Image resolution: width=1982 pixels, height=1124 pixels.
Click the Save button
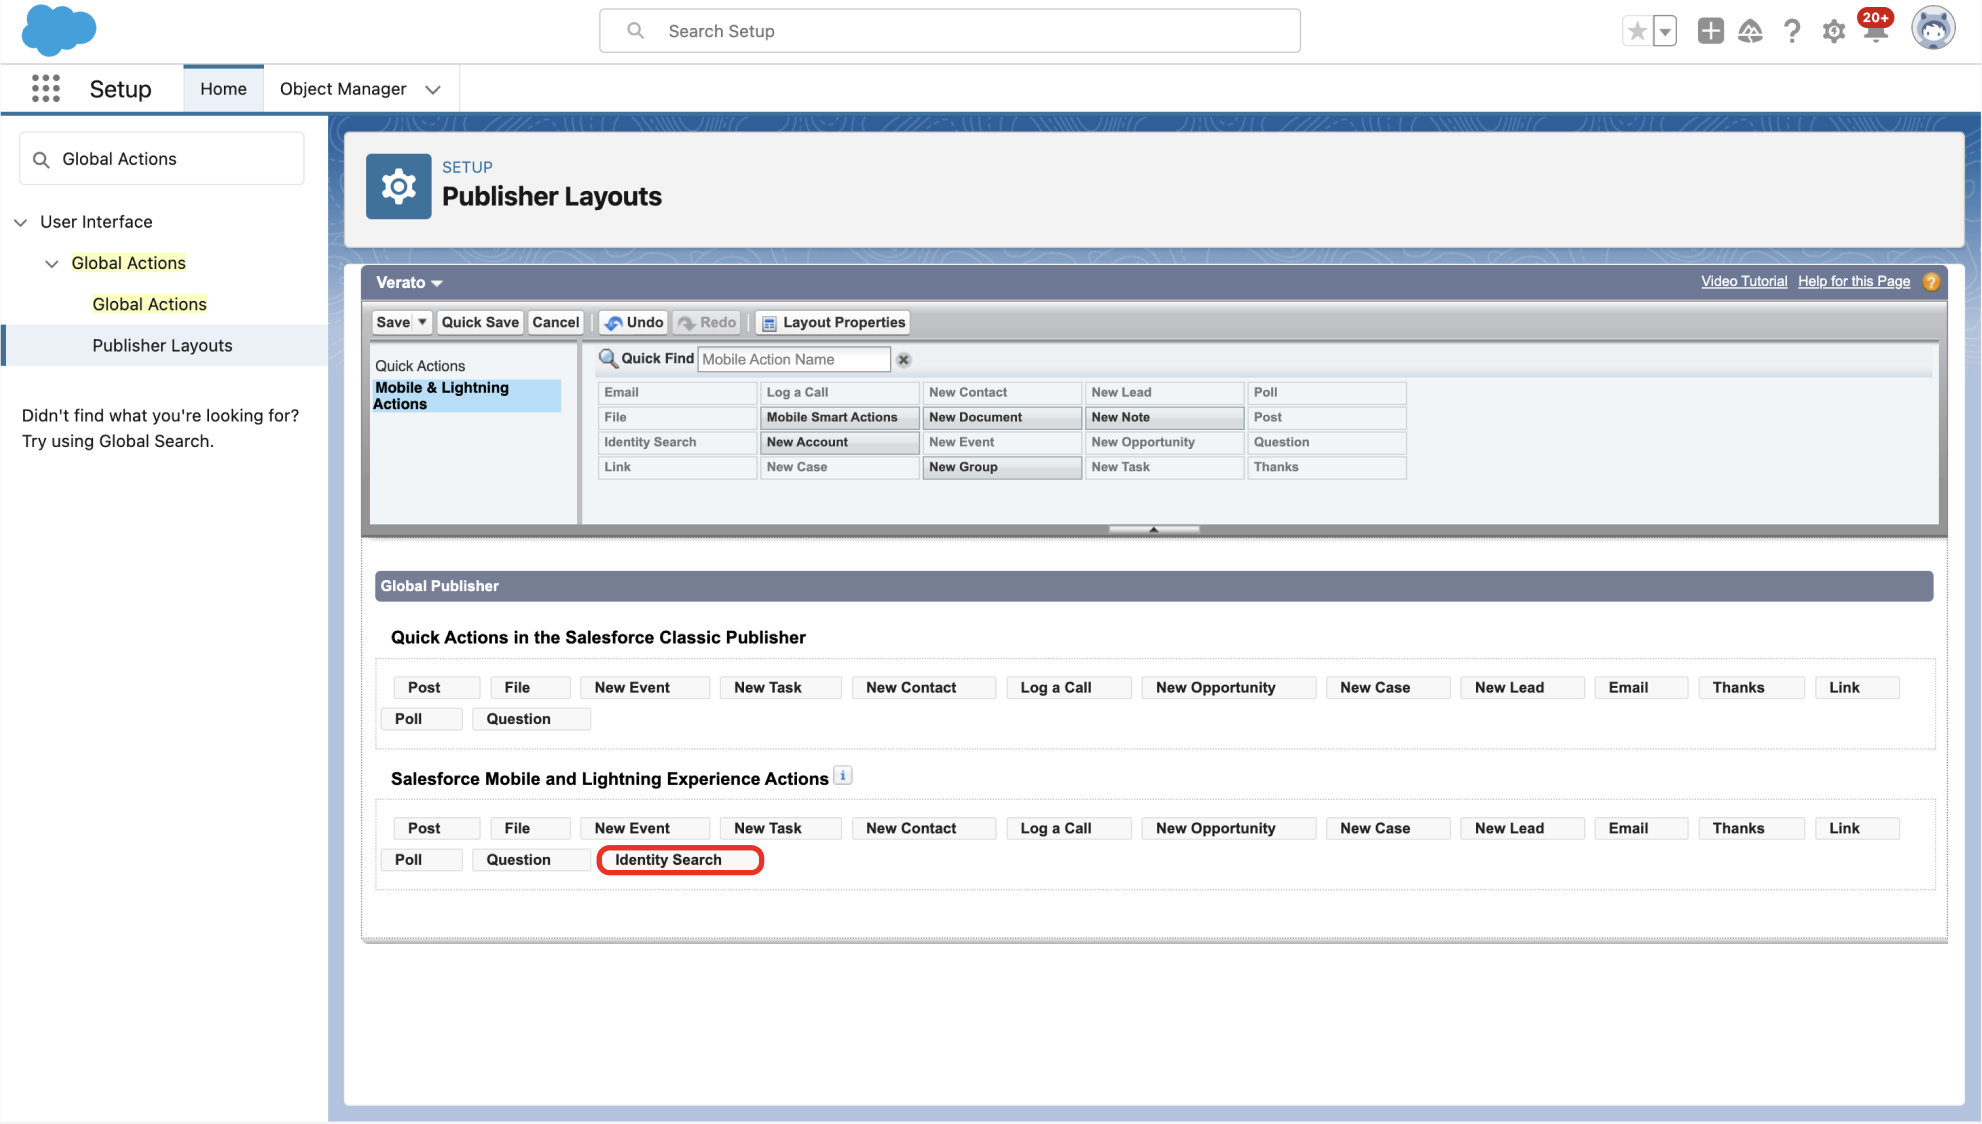tap(393, 322)
